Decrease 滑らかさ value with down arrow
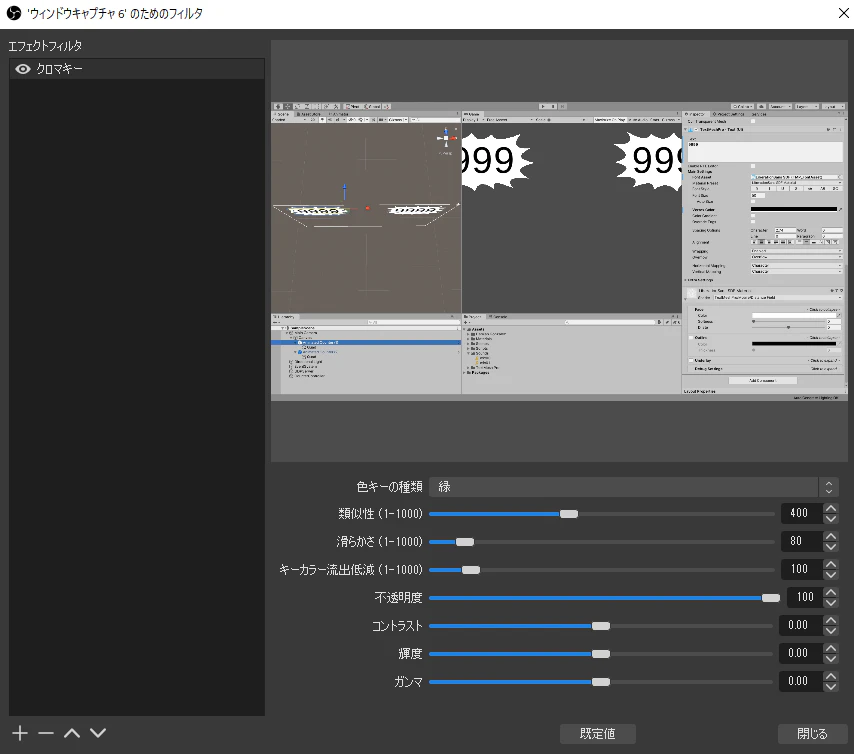854x754 pixels. [830, 547]
